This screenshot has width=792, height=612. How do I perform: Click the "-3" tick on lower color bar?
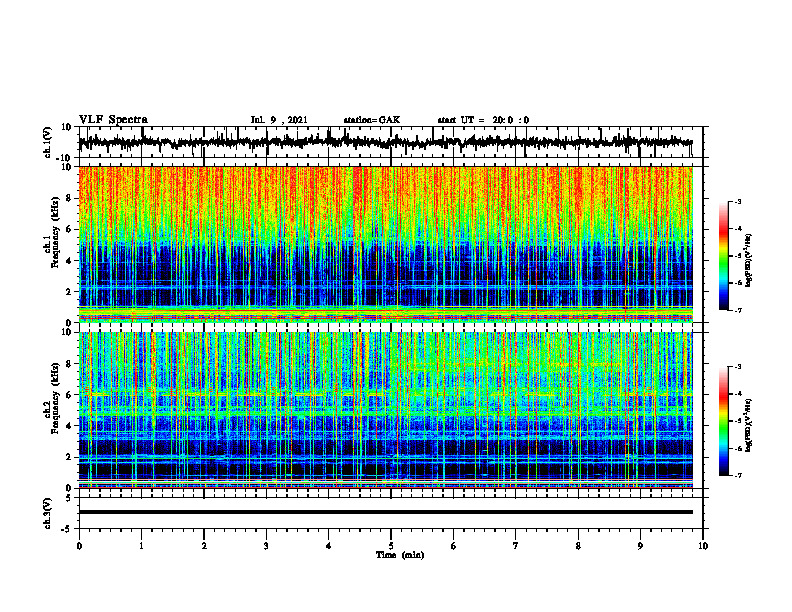(x=737, y=367)
